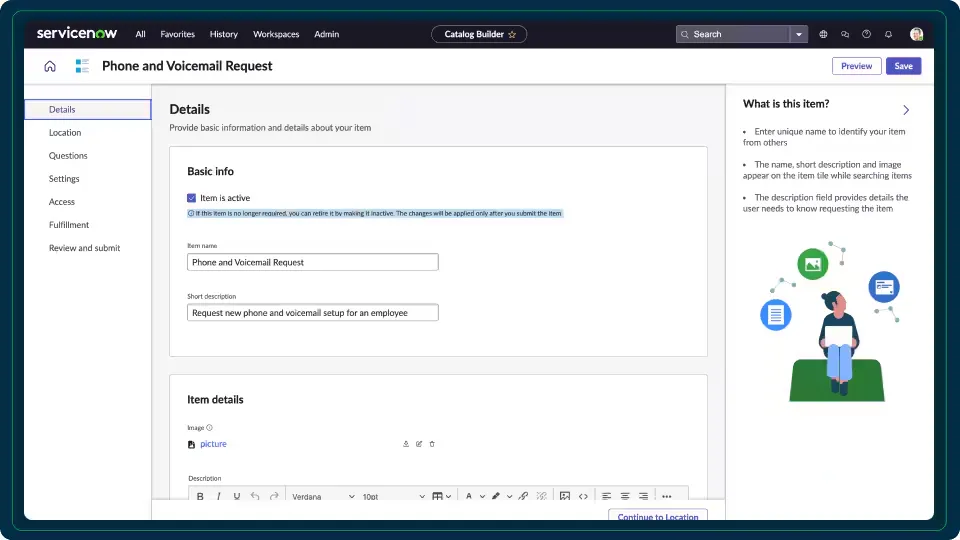The width and height of the screenshot is (960, 540).
Task: Insert an image into the Description
Action: click(565, 496)
